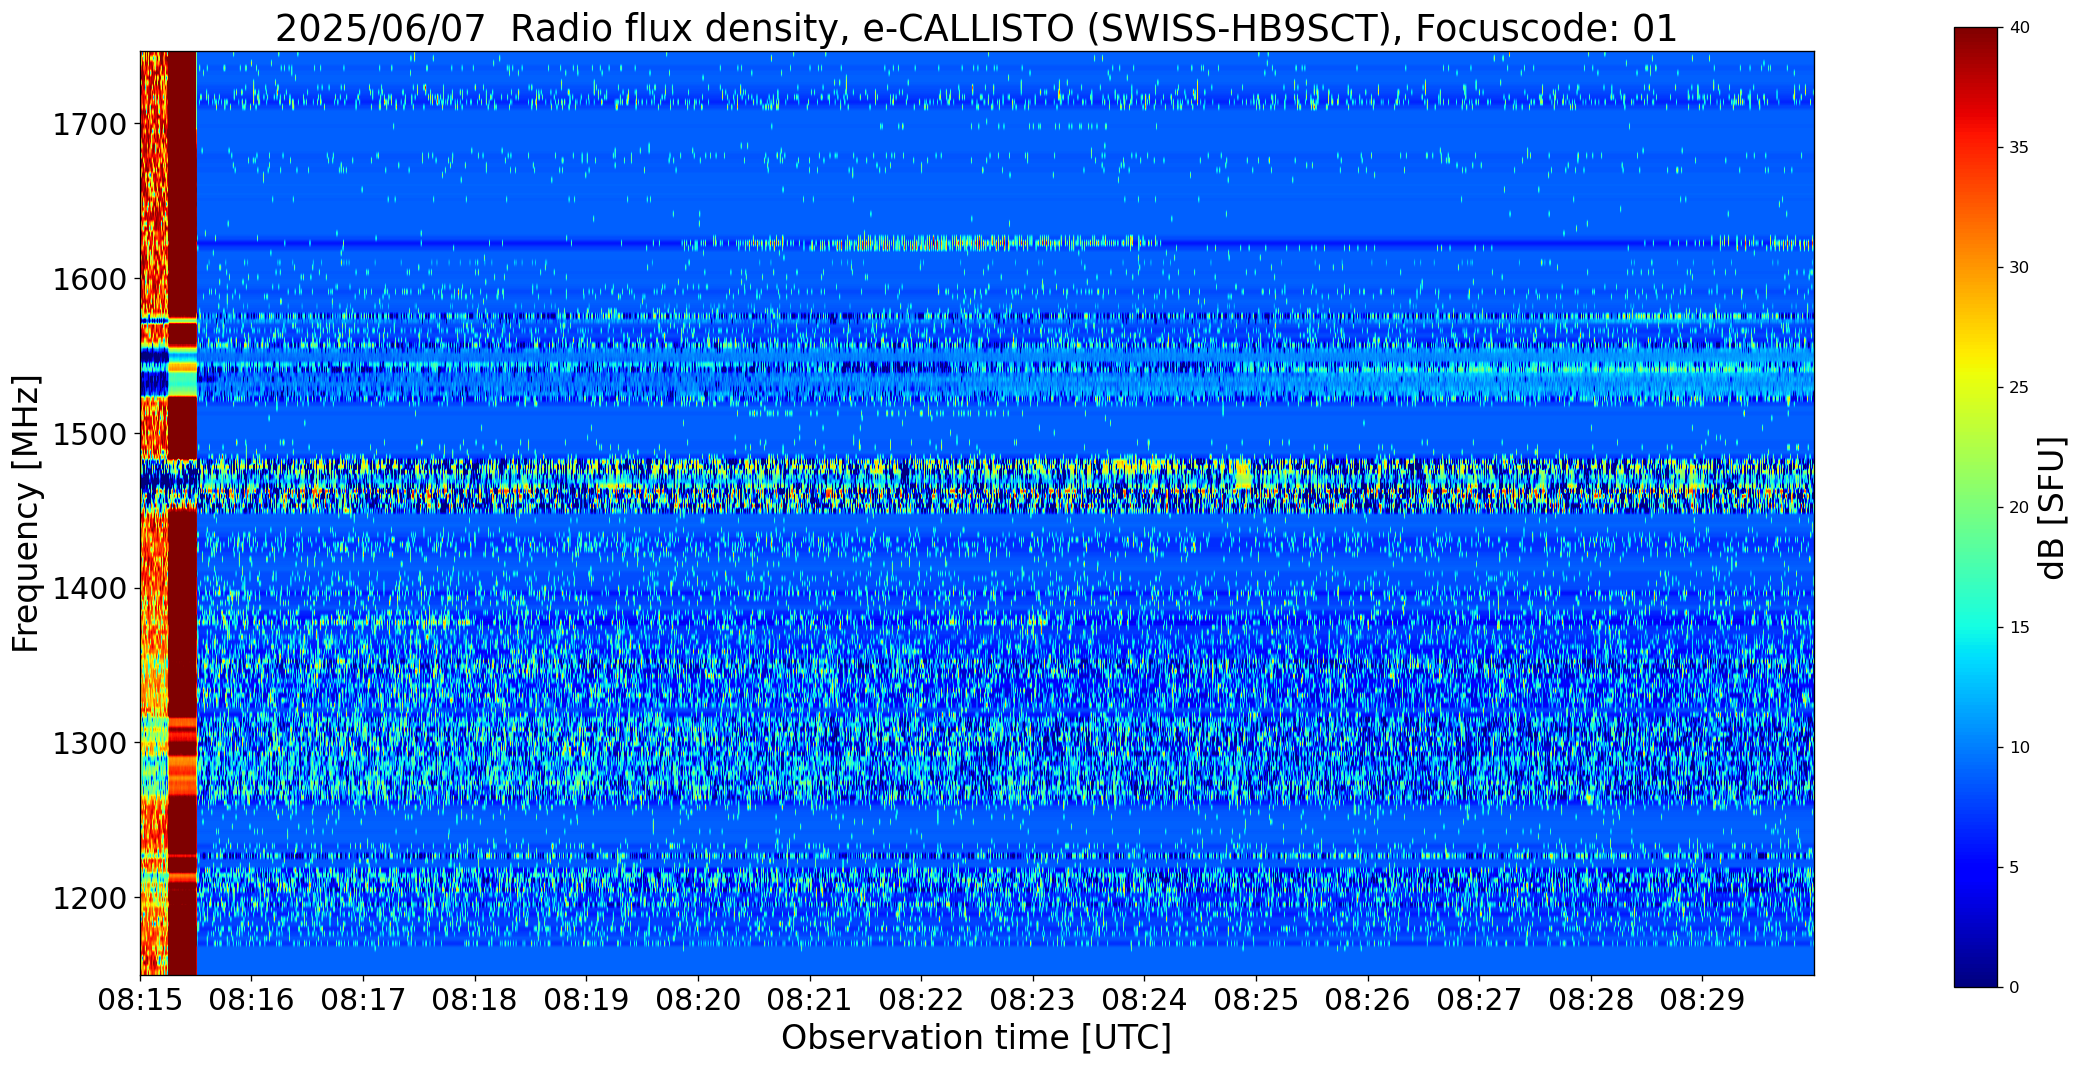Click the colorbar tick value 0
Screen dimensions: 2082x1067
(x=2014, y=988)
